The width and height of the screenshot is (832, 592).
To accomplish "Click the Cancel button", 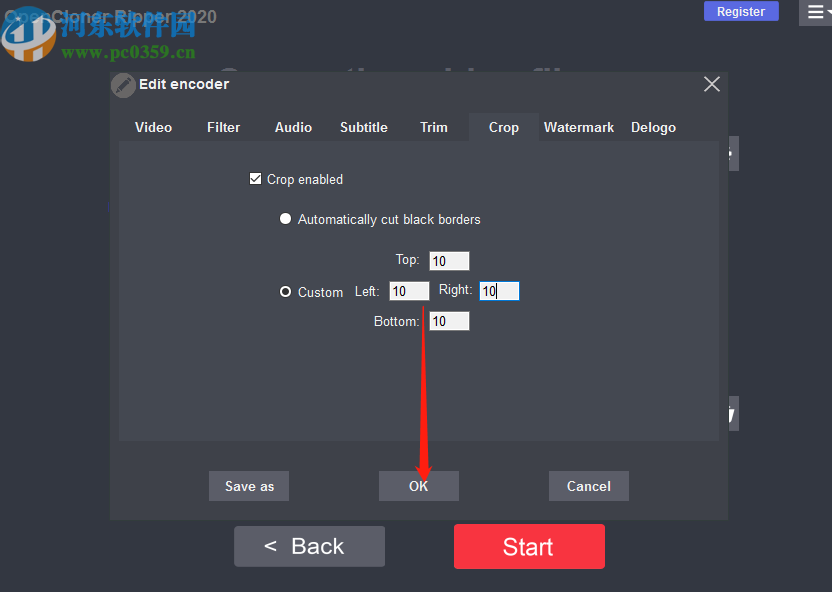I will [588, 486].
